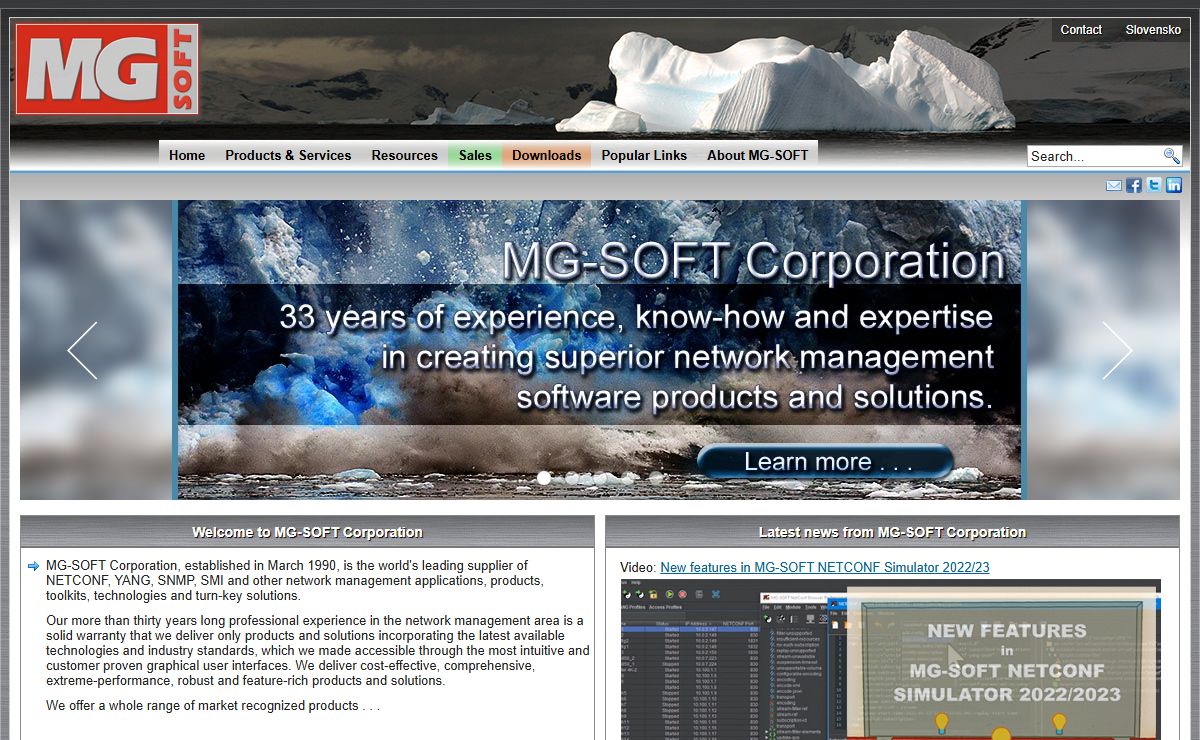Click the MG-SOFT logo
This screenshot has height=740, width=1200.
tap(107, 69)
